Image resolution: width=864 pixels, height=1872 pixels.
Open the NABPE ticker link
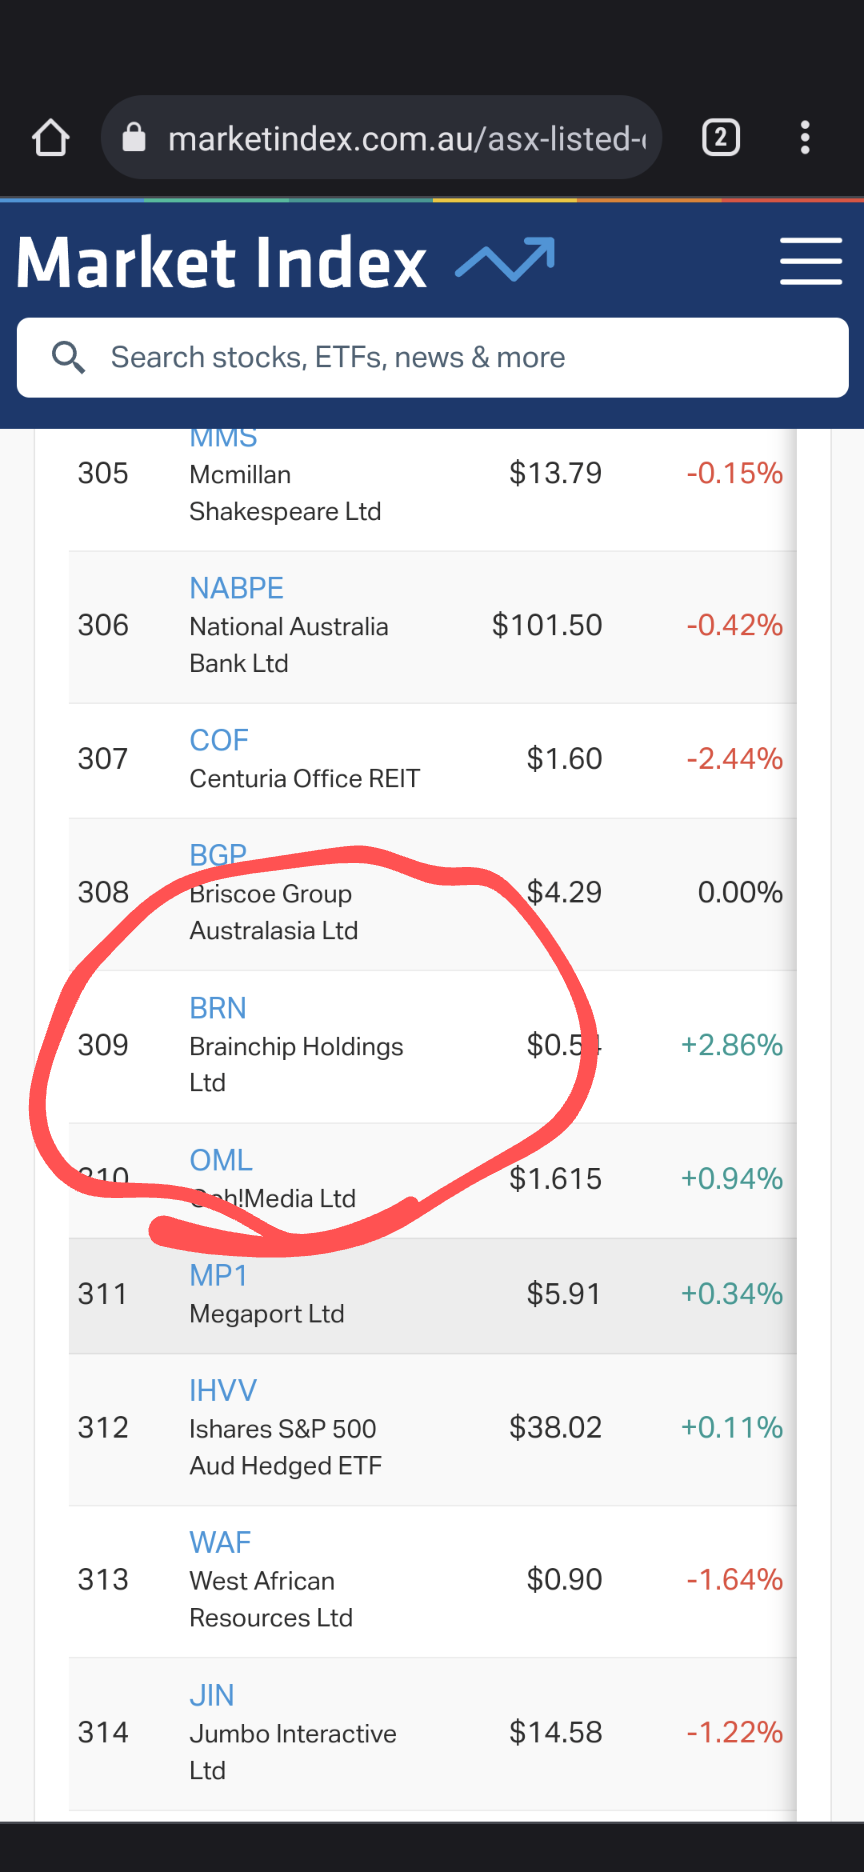click(236, 588)
